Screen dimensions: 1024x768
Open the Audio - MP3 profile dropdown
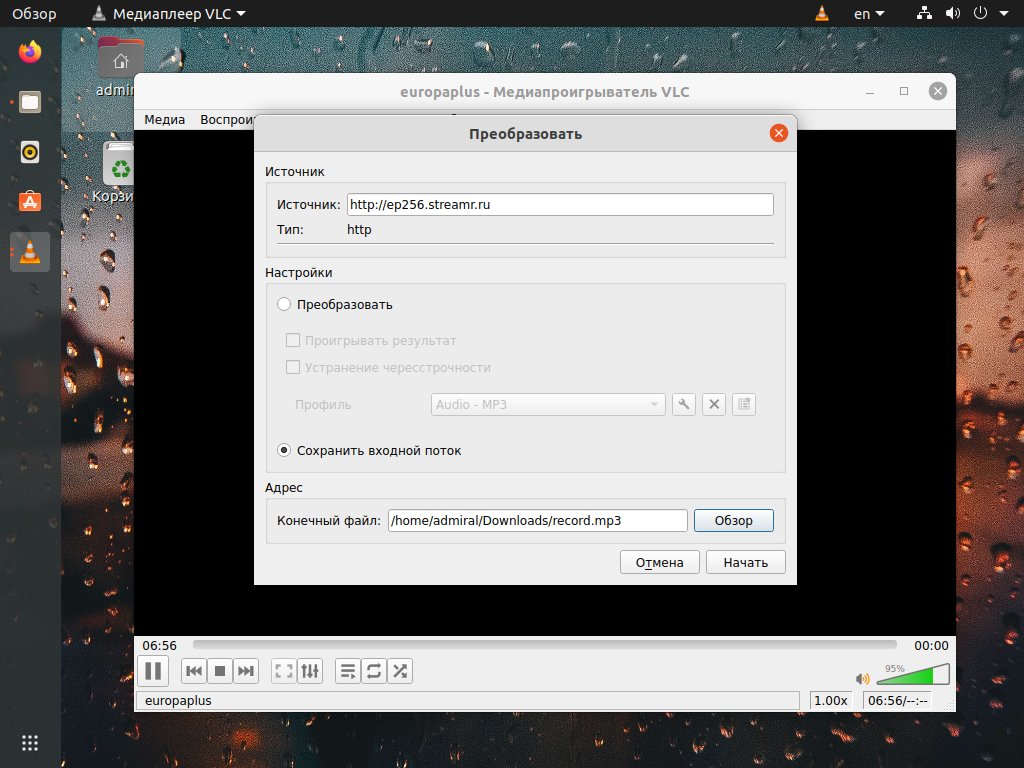(x=548, y=404)
